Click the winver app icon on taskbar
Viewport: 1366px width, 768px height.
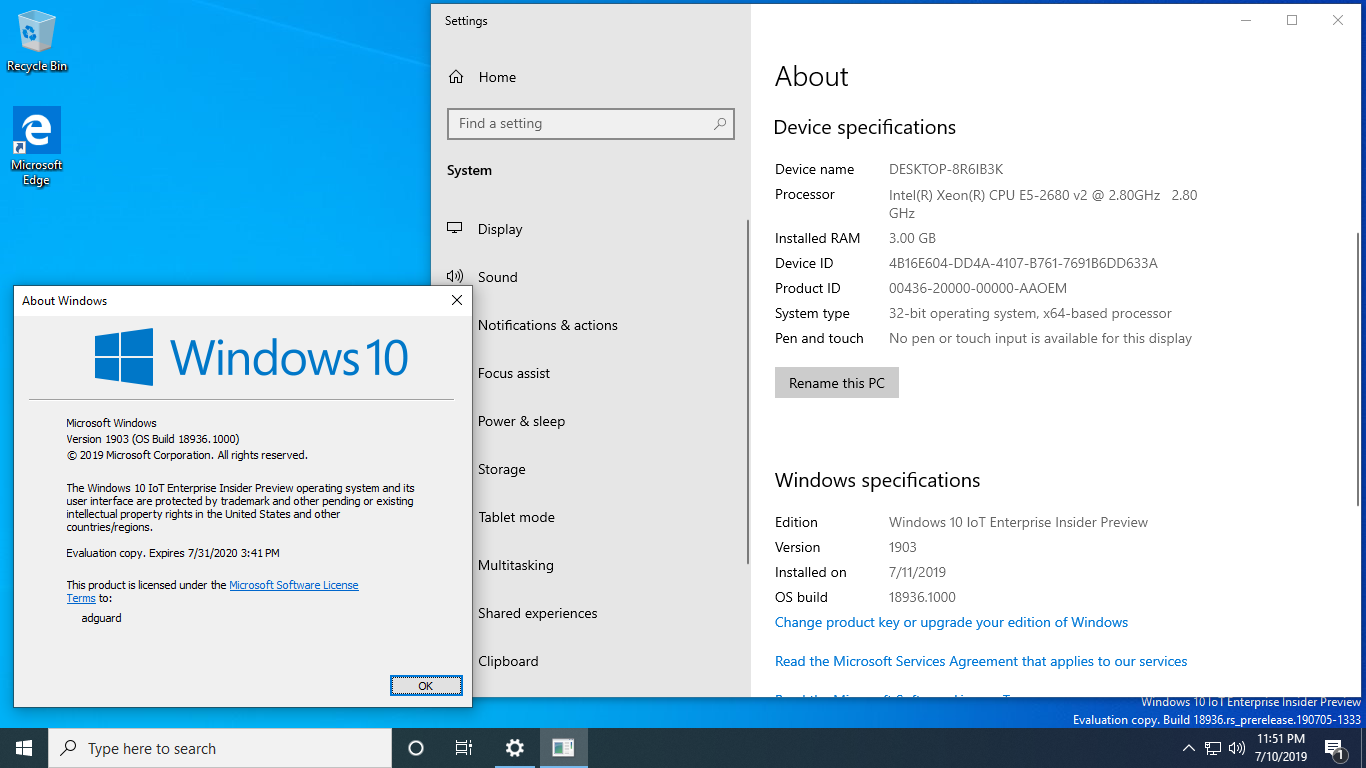tap(563, 748)
